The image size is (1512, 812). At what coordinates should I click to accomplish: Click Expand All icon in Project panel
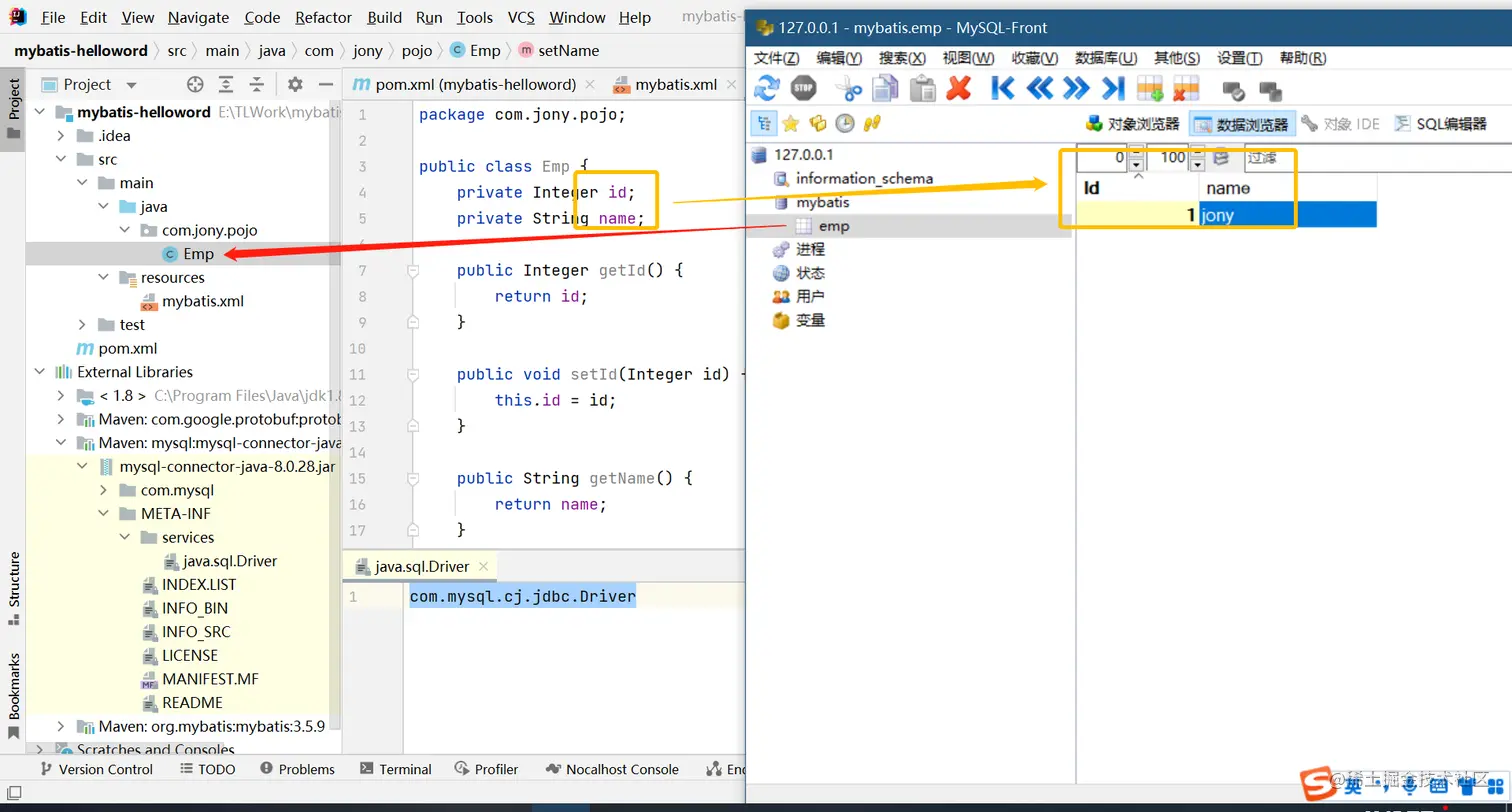coord(227,84)
